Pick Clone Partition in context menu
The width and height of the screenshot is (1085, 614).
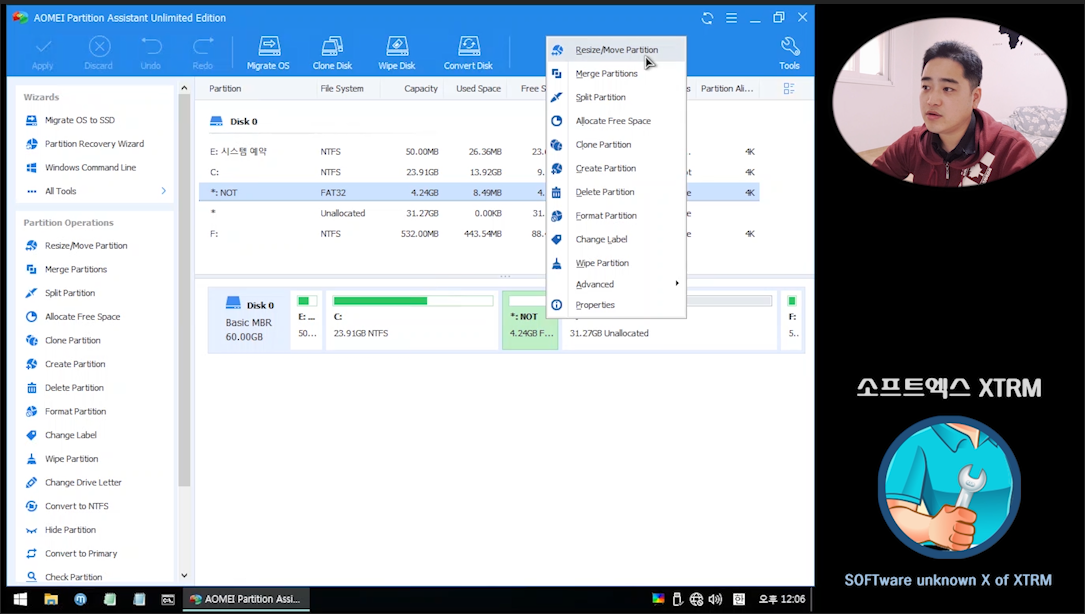617,144
